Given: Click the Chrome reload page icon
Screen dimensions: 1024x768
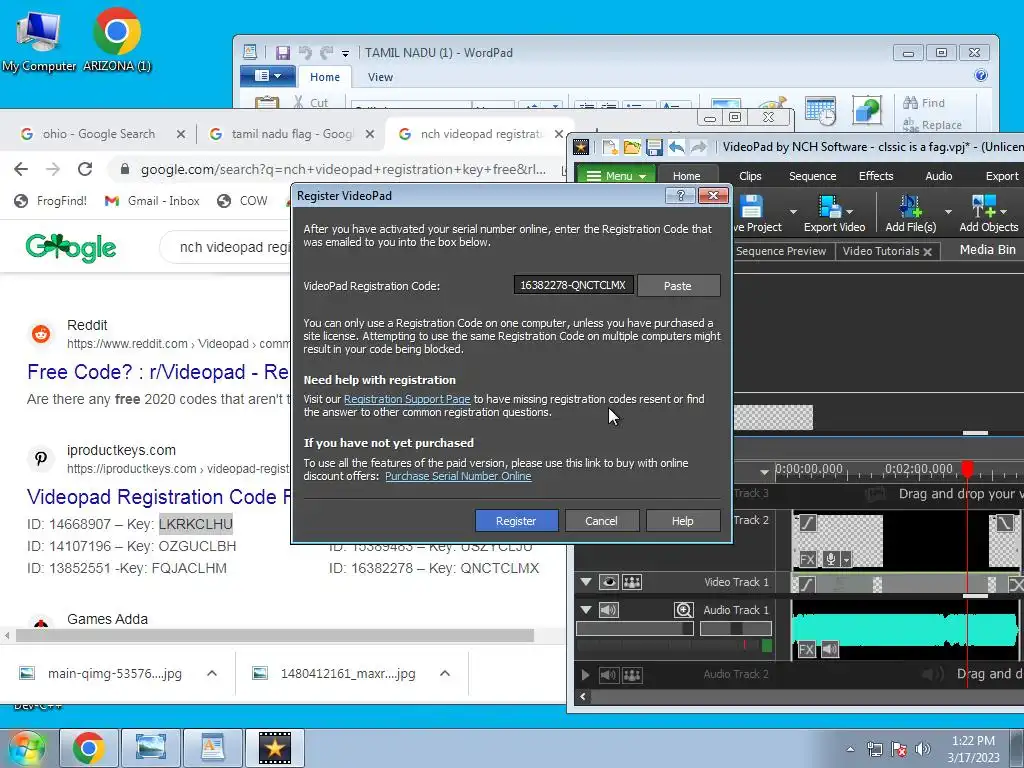Looking at the screenshot, I should (x=85, y=169).
